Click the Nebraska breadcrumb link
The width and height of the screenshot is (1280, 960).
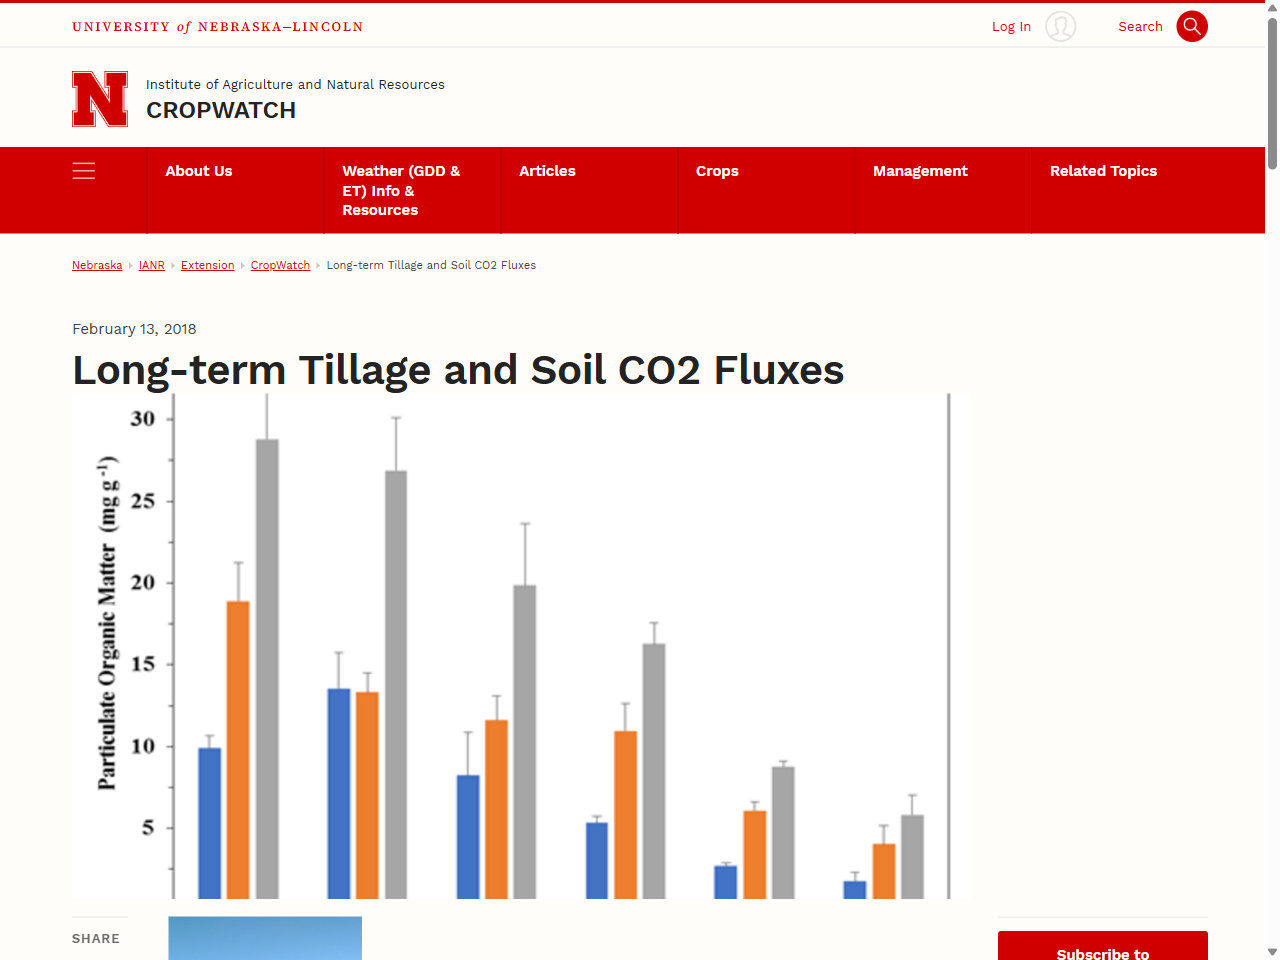coord(96,265)
